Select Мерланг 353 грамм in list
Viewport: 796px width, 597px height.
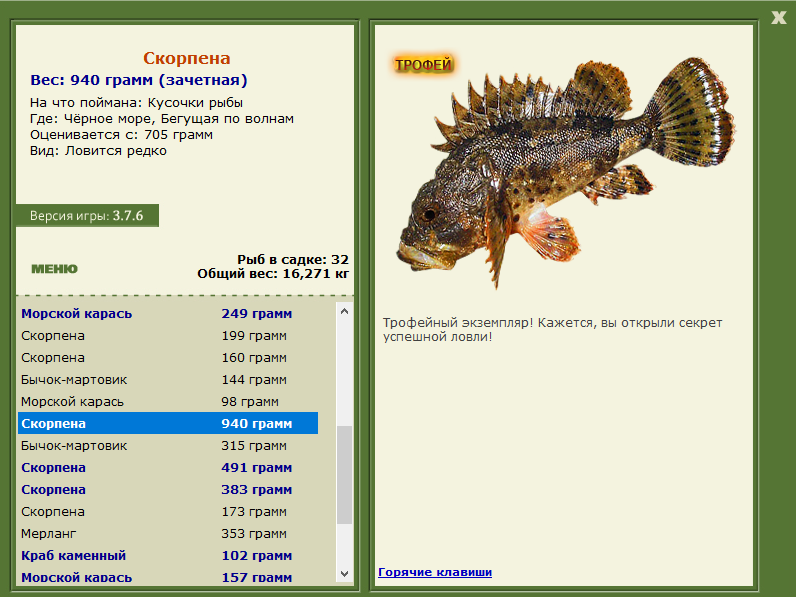point(167,533)
